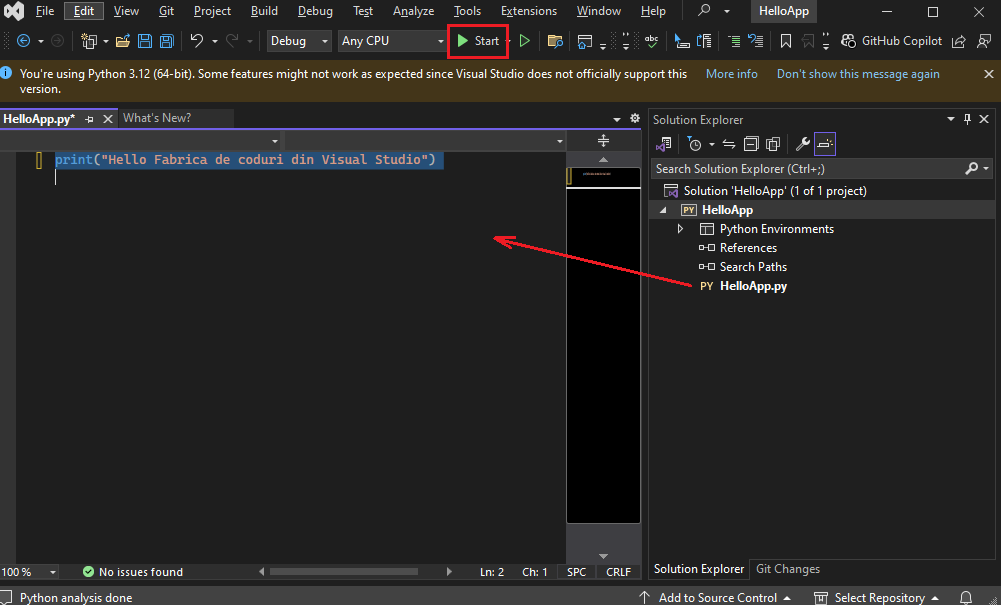This screenshot has height=605, width=1001.
Task: Open notifications bell in status bar
Action: coord(966,597)
